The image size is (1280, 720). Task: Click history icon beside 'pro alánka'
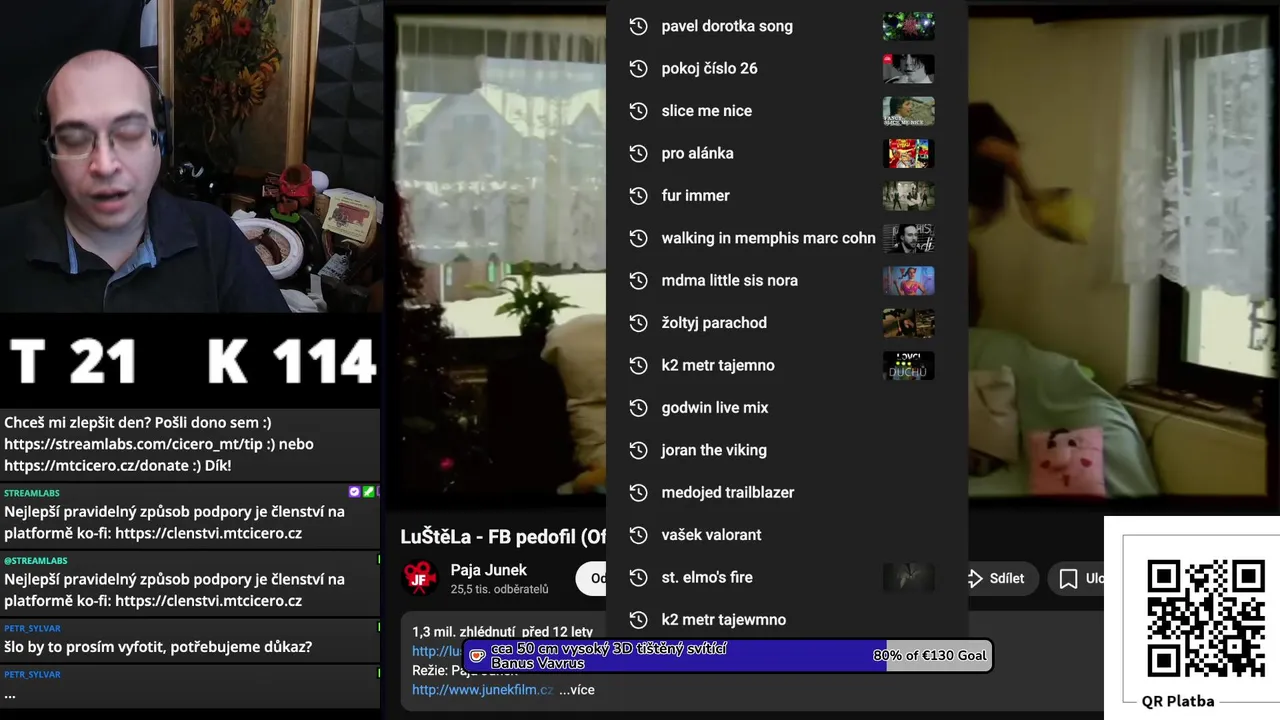point(638,153)
